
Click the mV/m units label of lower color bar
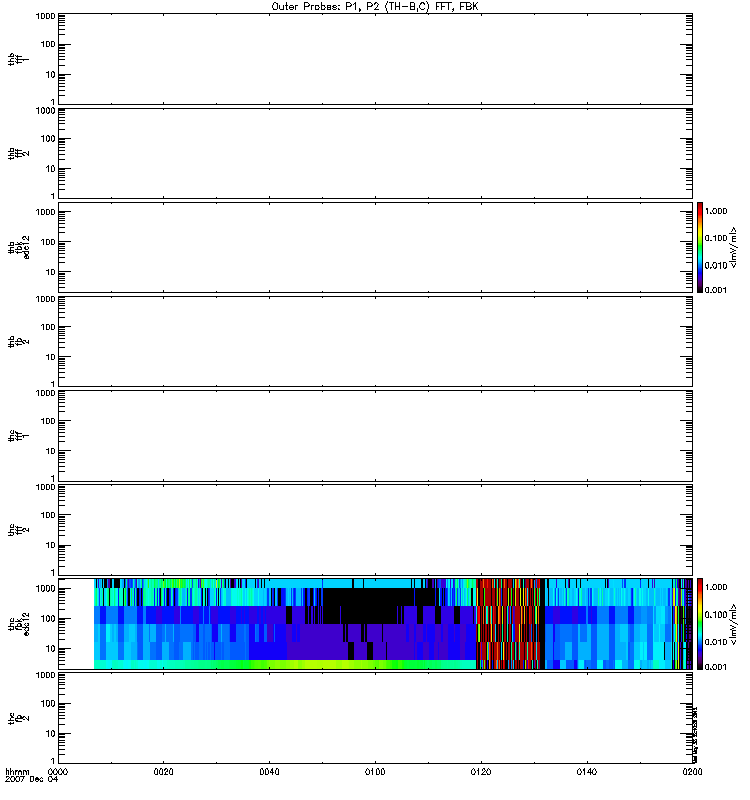coord(734,624)
